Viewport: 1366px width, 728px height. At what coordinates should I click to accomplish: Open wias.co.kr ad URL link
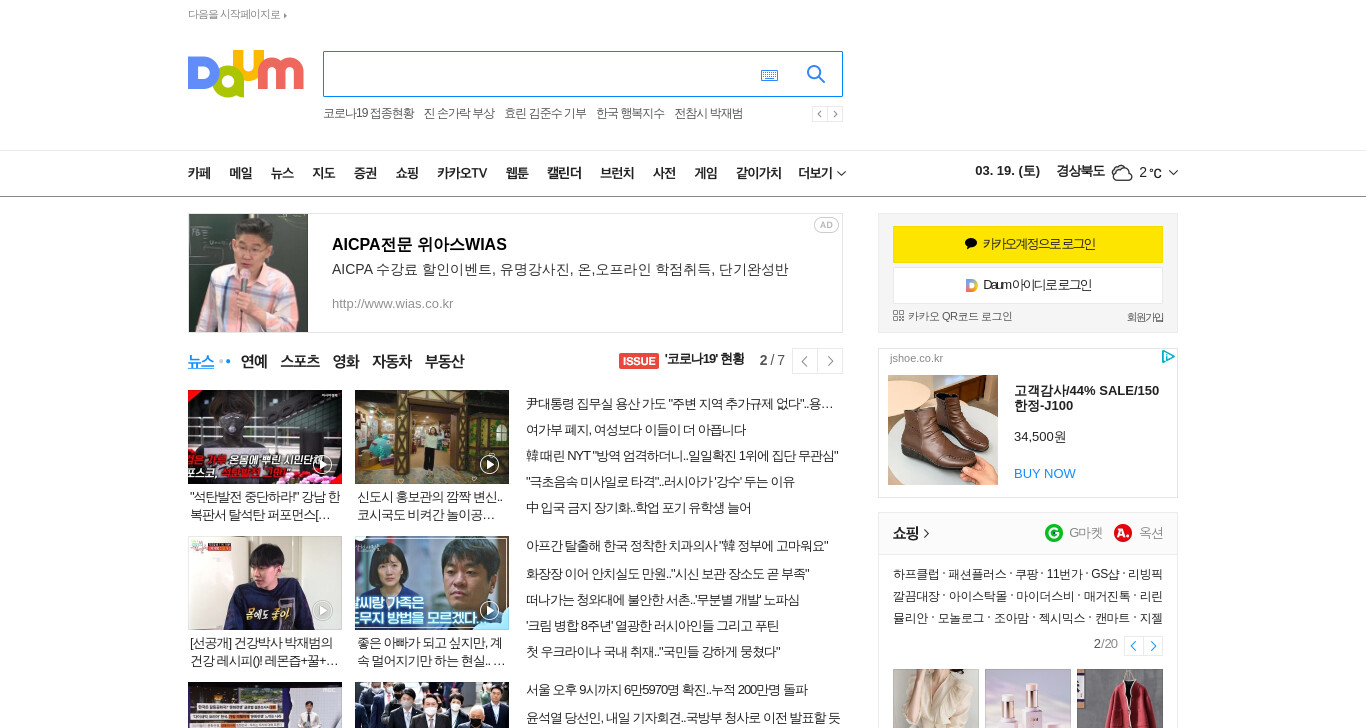point(392,303)
